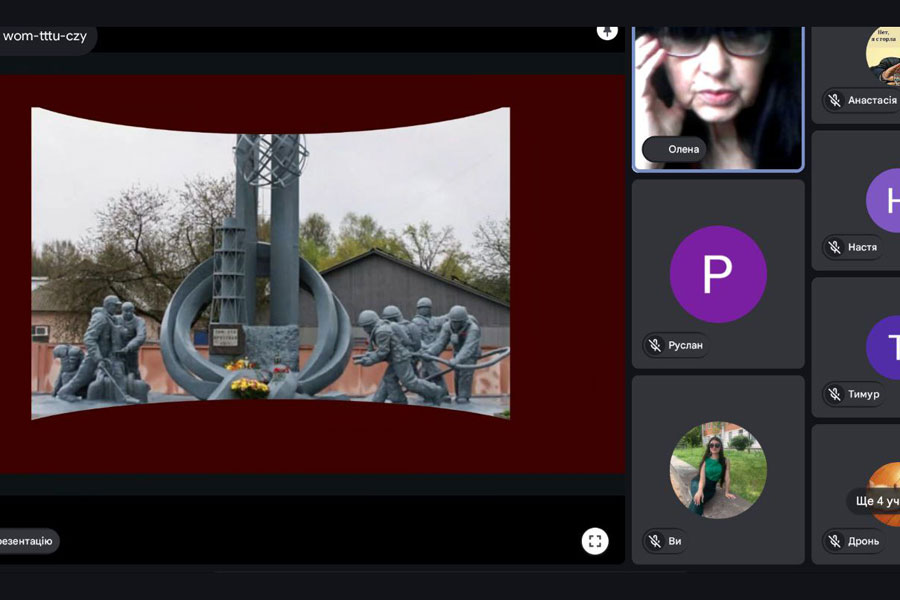Click the round profile photo in Ви tile
Viewport: 900px width, 600px height.
(718, 470)
